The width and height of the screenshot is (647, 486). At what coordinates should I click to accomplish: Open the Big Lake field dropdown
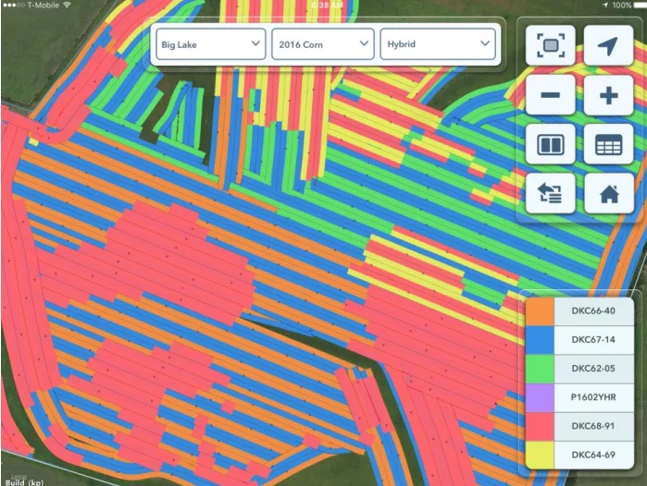(x=209, y=44)
